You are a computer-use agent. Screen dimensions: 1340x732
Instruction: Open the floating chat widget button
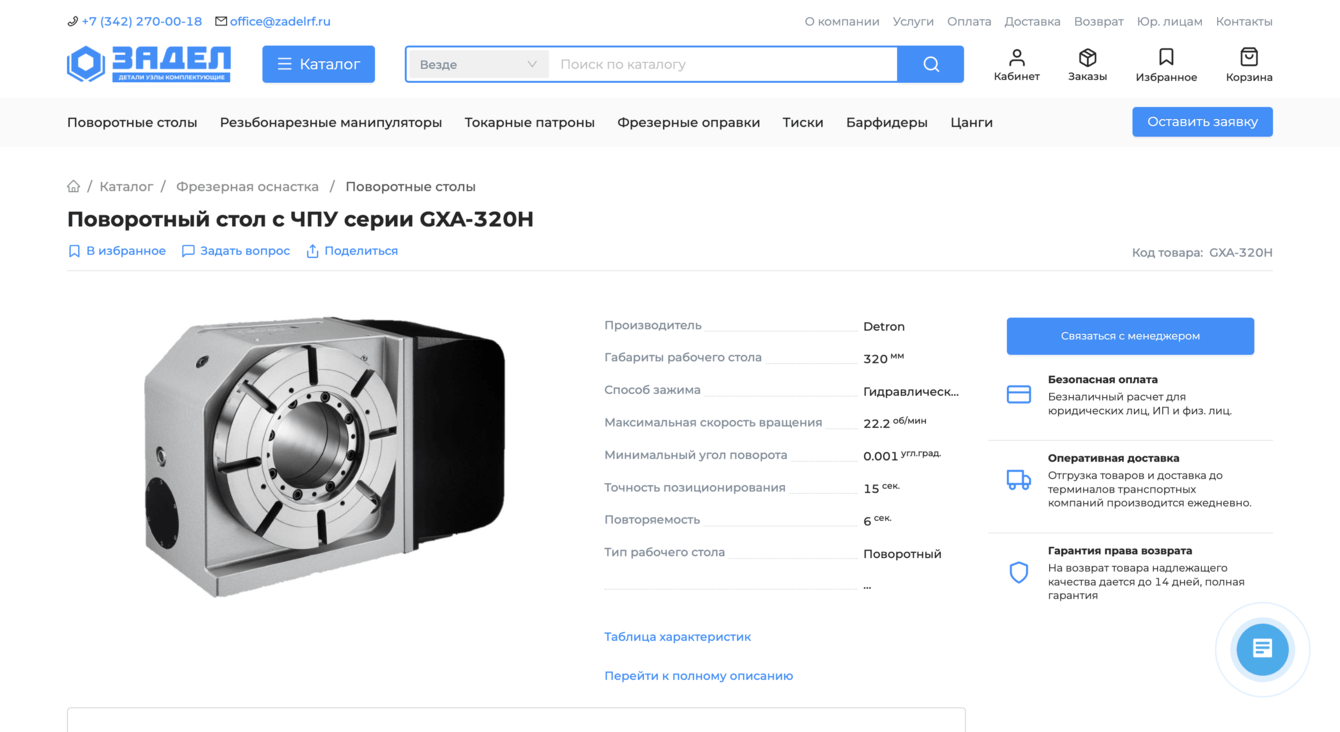1262,649
